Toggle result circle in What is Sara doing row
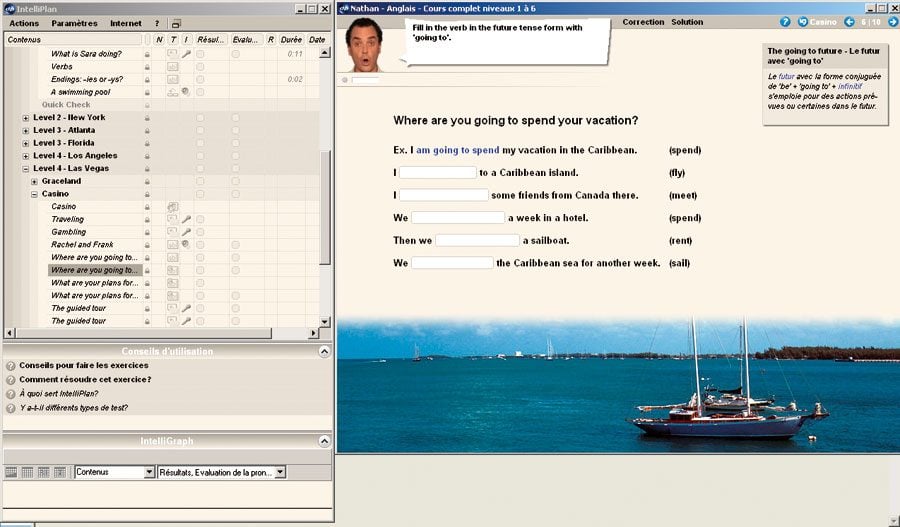This screenshot has height=527, width=900. click(200, 54)
